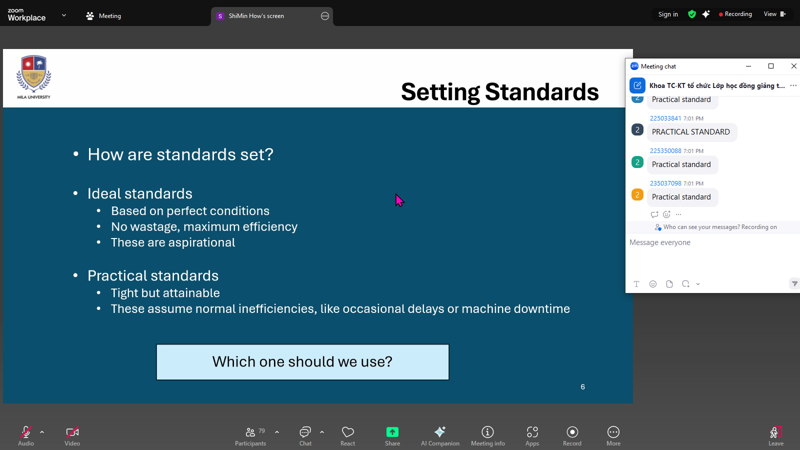This screenshot has height=450, width=800.
Task: Switch to the Meeting tab
Action: (103, 15)
